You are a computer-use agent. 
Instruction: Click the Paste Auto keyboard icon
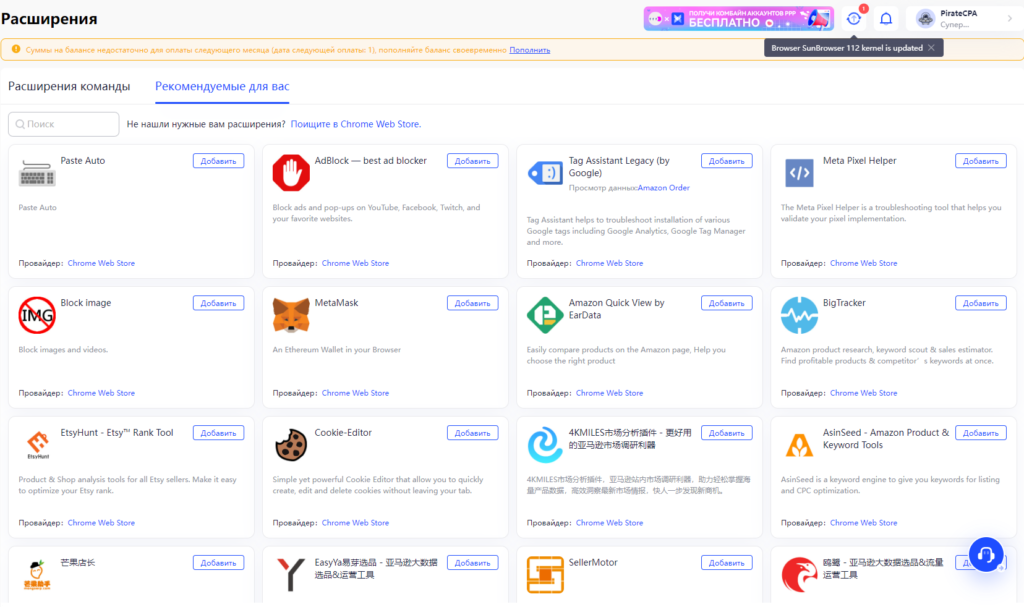pyautogui.click(x=37, y=173)
